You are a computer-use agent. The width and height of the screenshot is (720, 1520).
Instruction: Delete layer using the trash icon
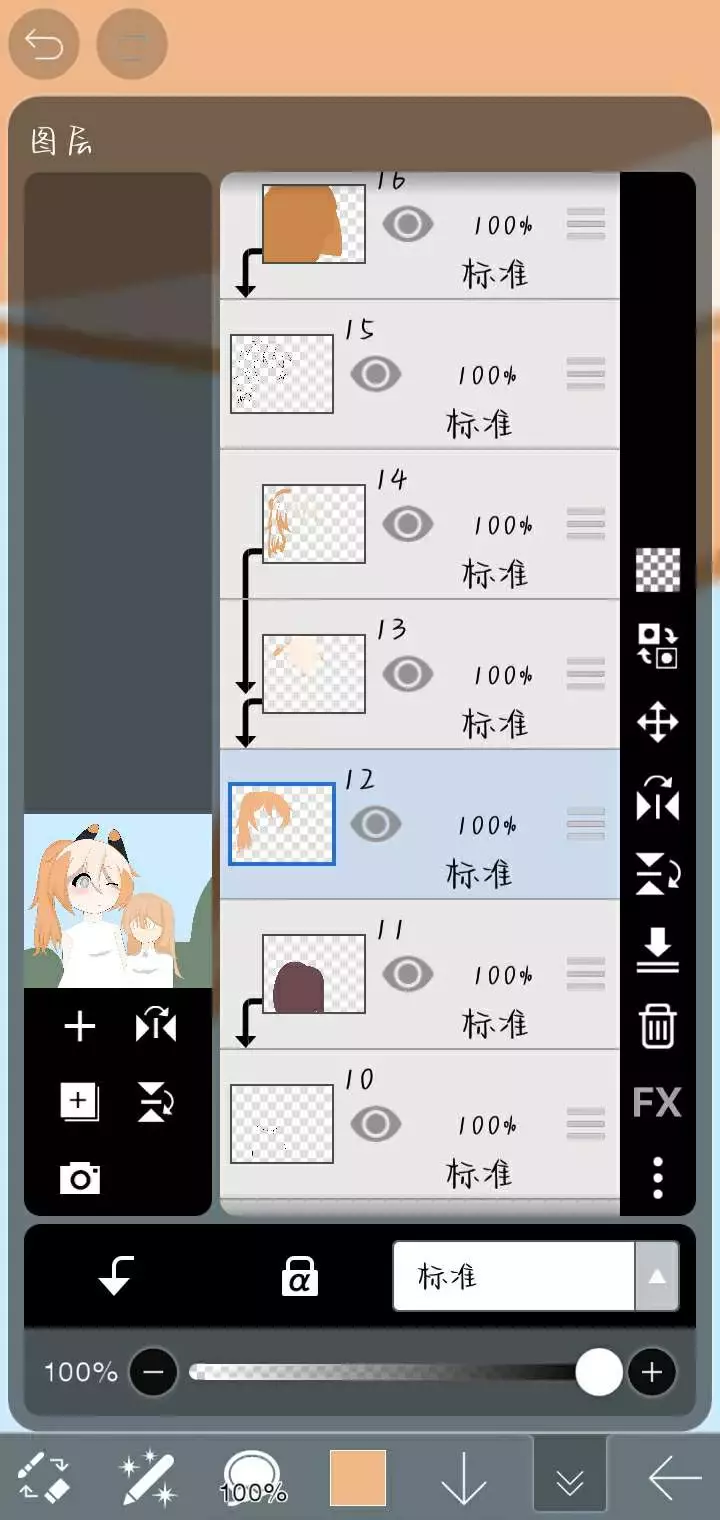tap(657, 1026)
